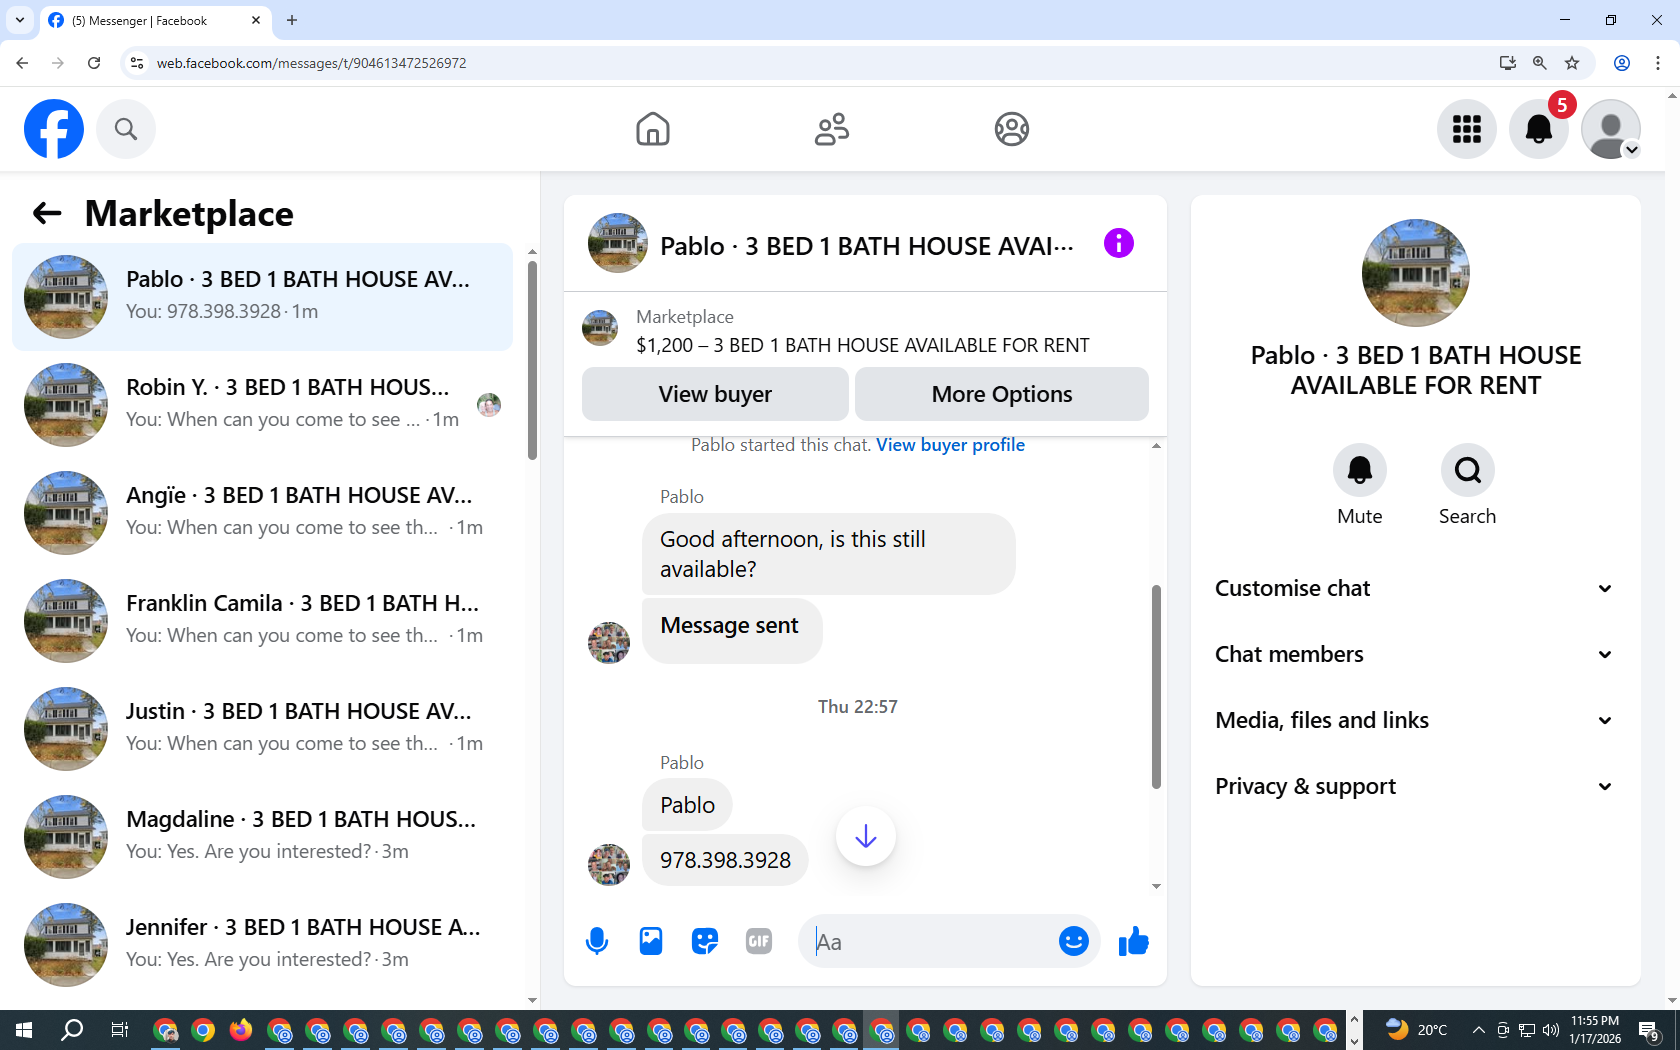Search in conversation with magnifier icon
Viewport: 1680px width, 1050px height.
1468,470
